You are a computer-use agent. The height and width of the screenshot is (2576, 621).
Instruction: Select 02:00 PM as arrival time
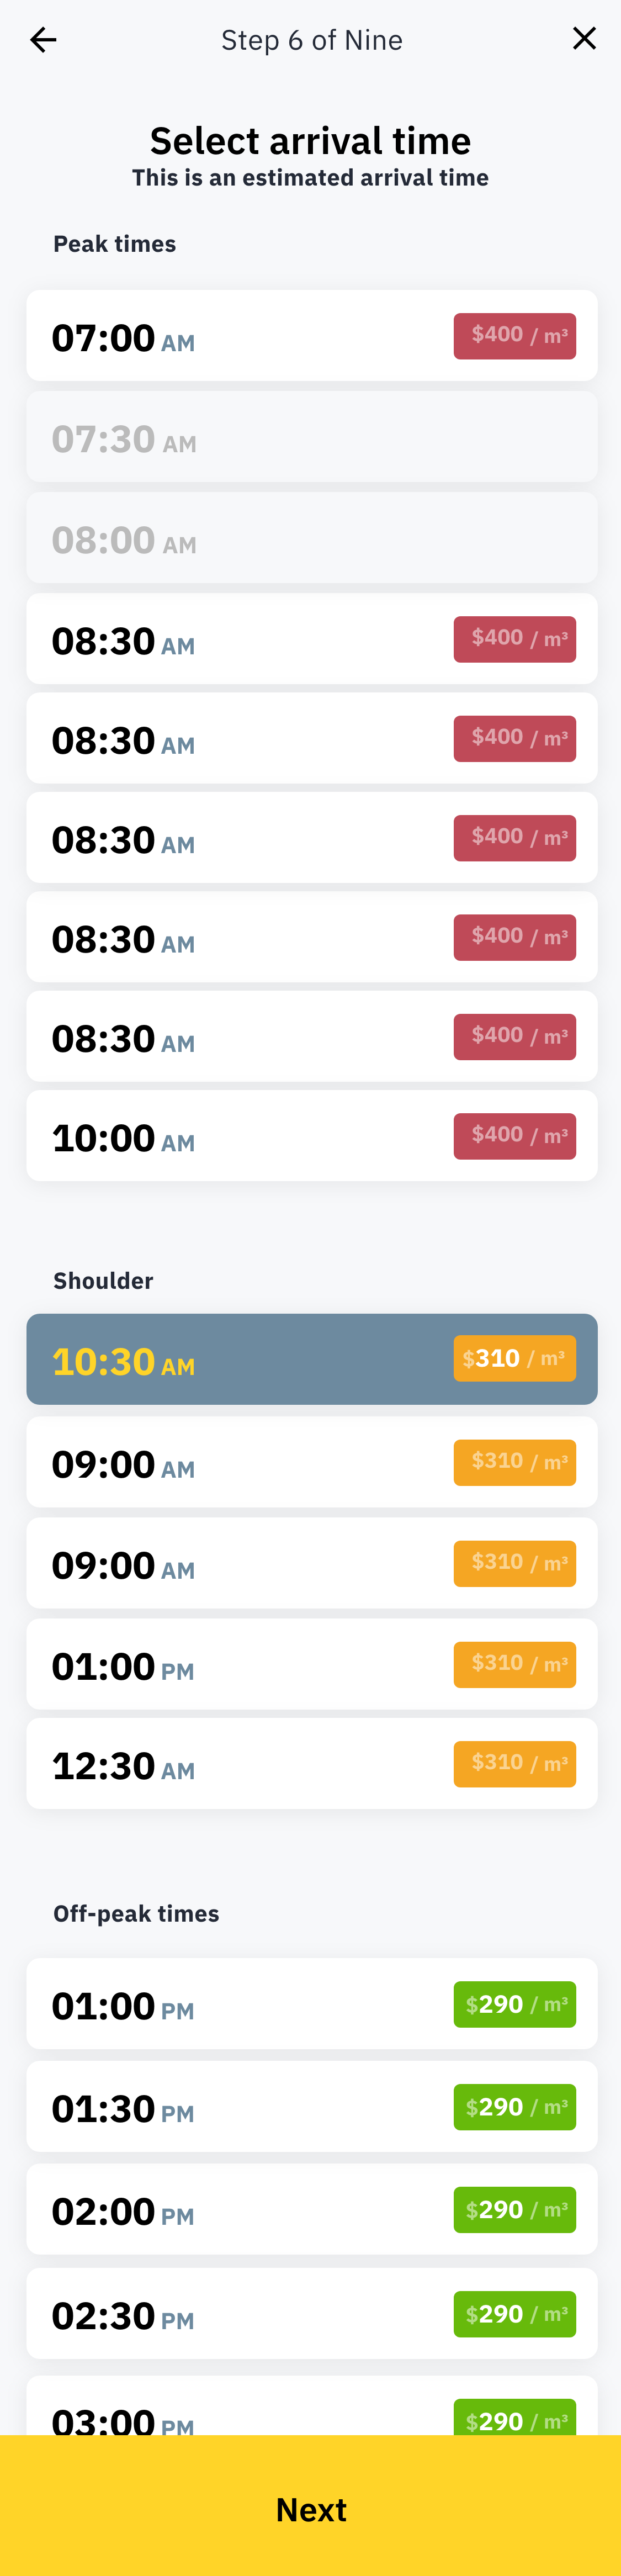(311, 2210)
